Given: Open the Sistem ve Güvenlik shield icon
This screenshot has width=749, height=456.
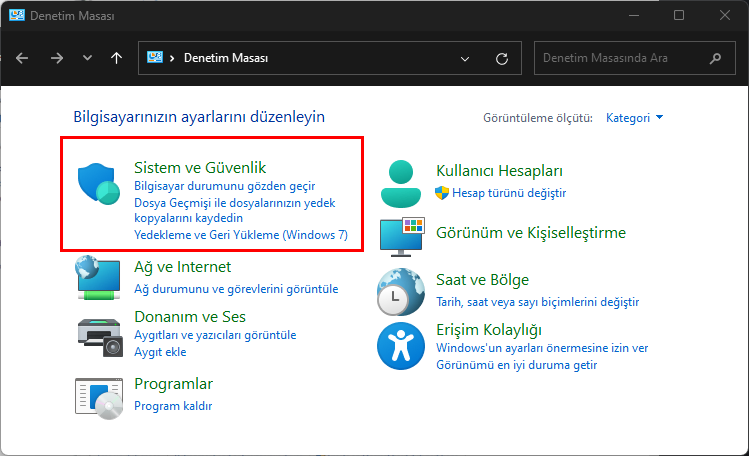Looking at the screenshot, I should point(99,184).
